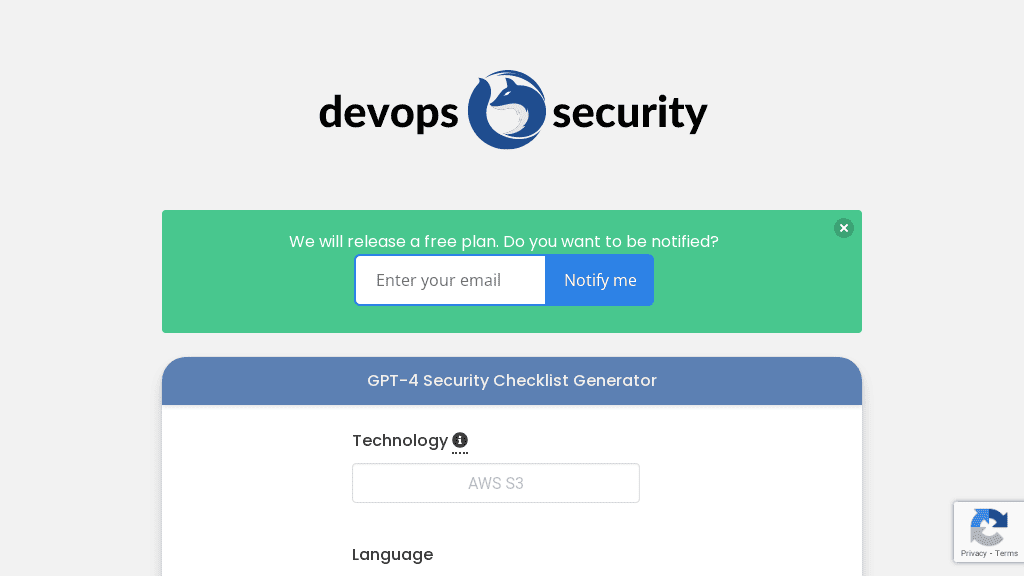Viewport: 1024px width, 576px height.
Task: Click the Technology label with dotted underline
Action: [400, 440]
